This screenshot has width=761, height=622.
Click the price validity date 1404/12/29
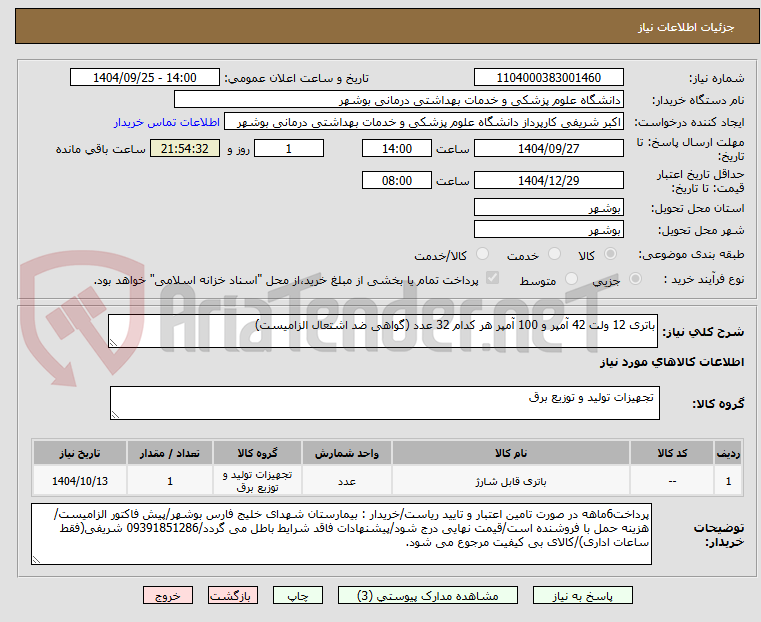548,180
